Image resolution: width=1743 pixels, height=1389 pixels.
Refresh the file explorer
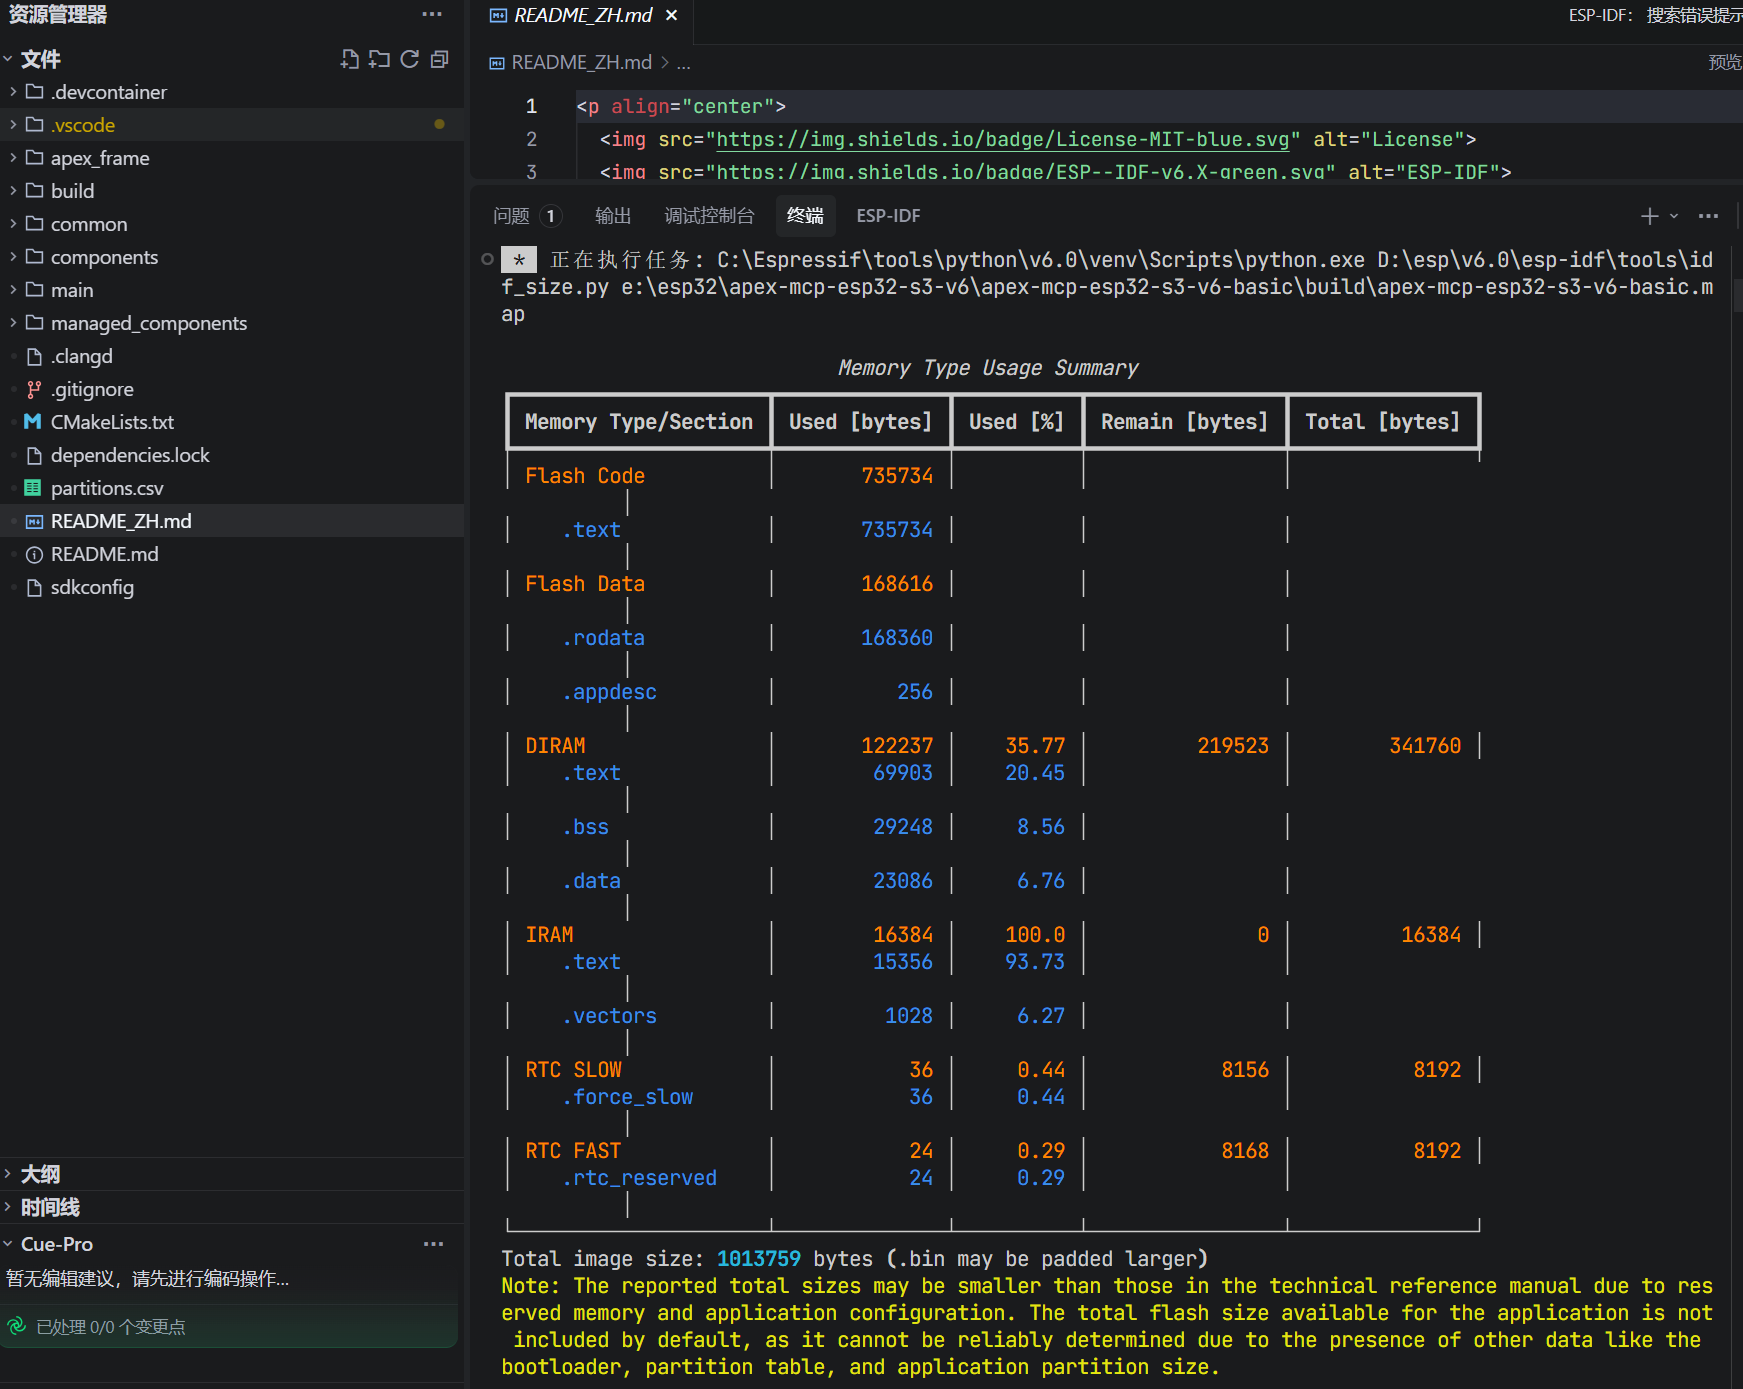point(409,59)
